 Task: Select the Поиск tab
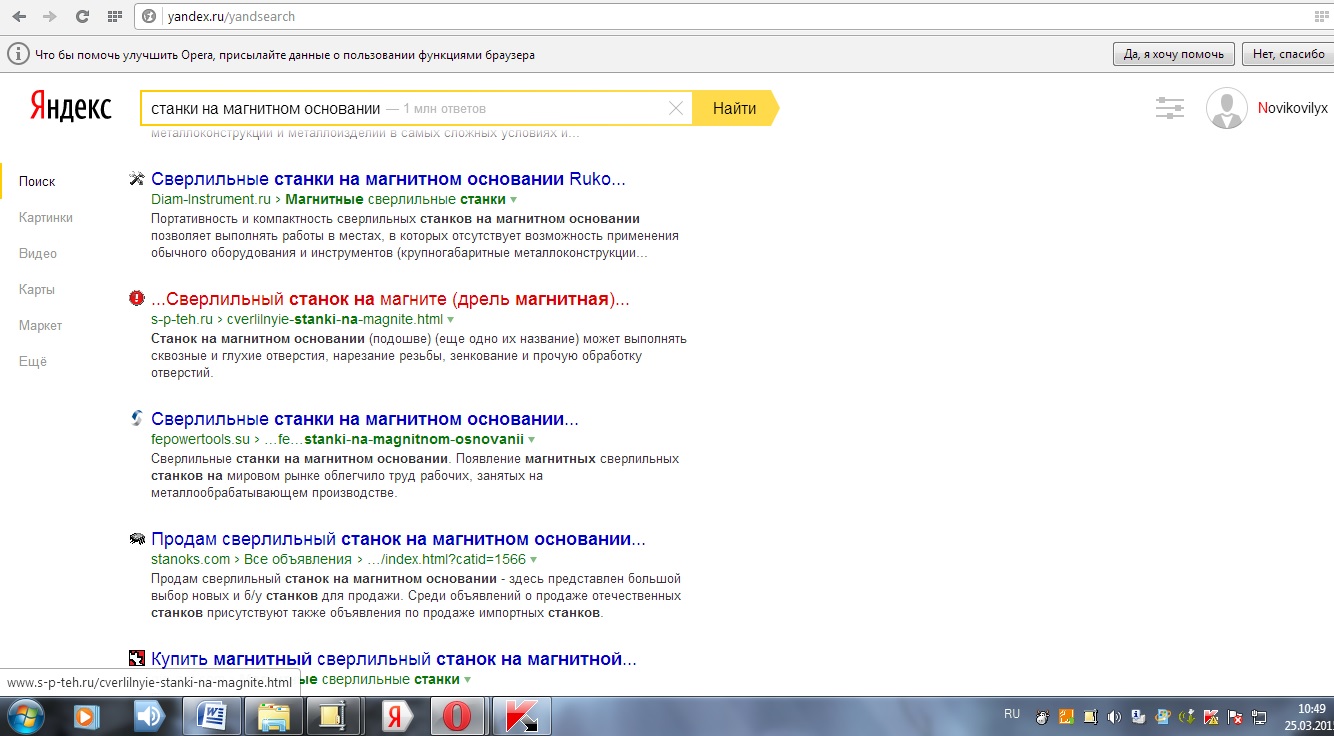pos(37,181)
